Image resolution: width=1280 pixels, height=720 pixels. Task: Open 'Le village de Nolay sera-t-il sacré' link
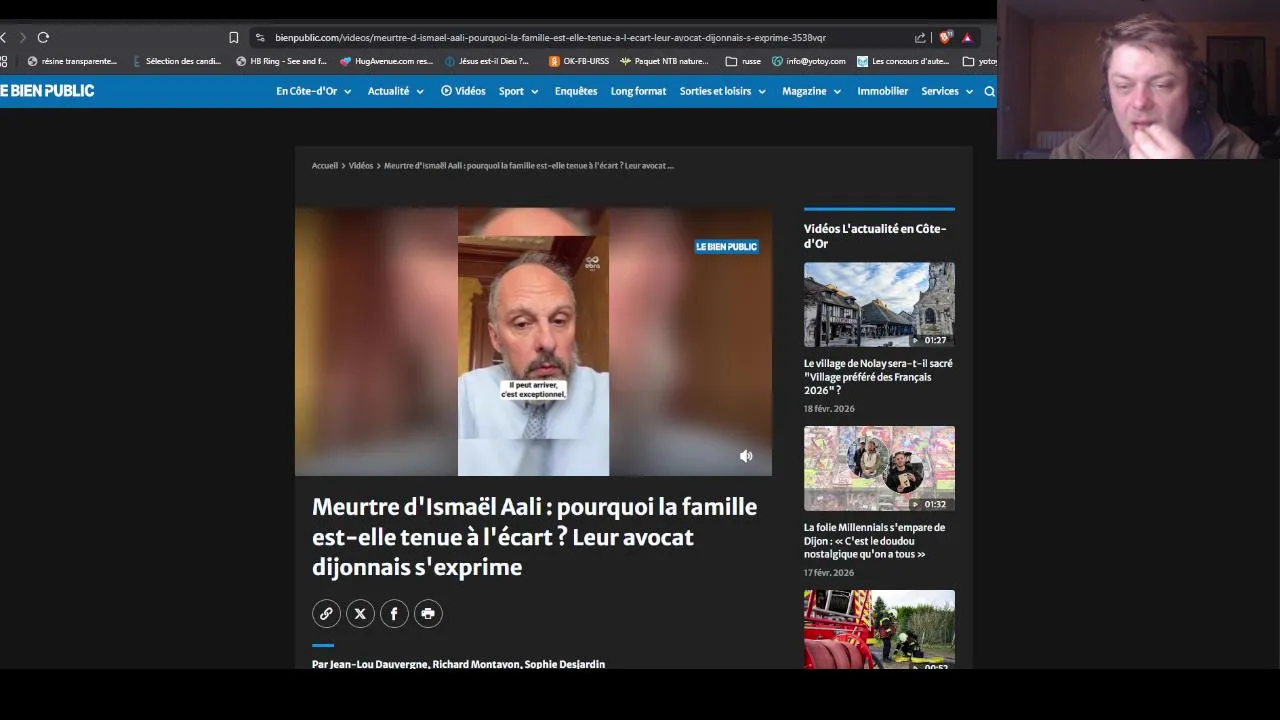tap(878, 377)
